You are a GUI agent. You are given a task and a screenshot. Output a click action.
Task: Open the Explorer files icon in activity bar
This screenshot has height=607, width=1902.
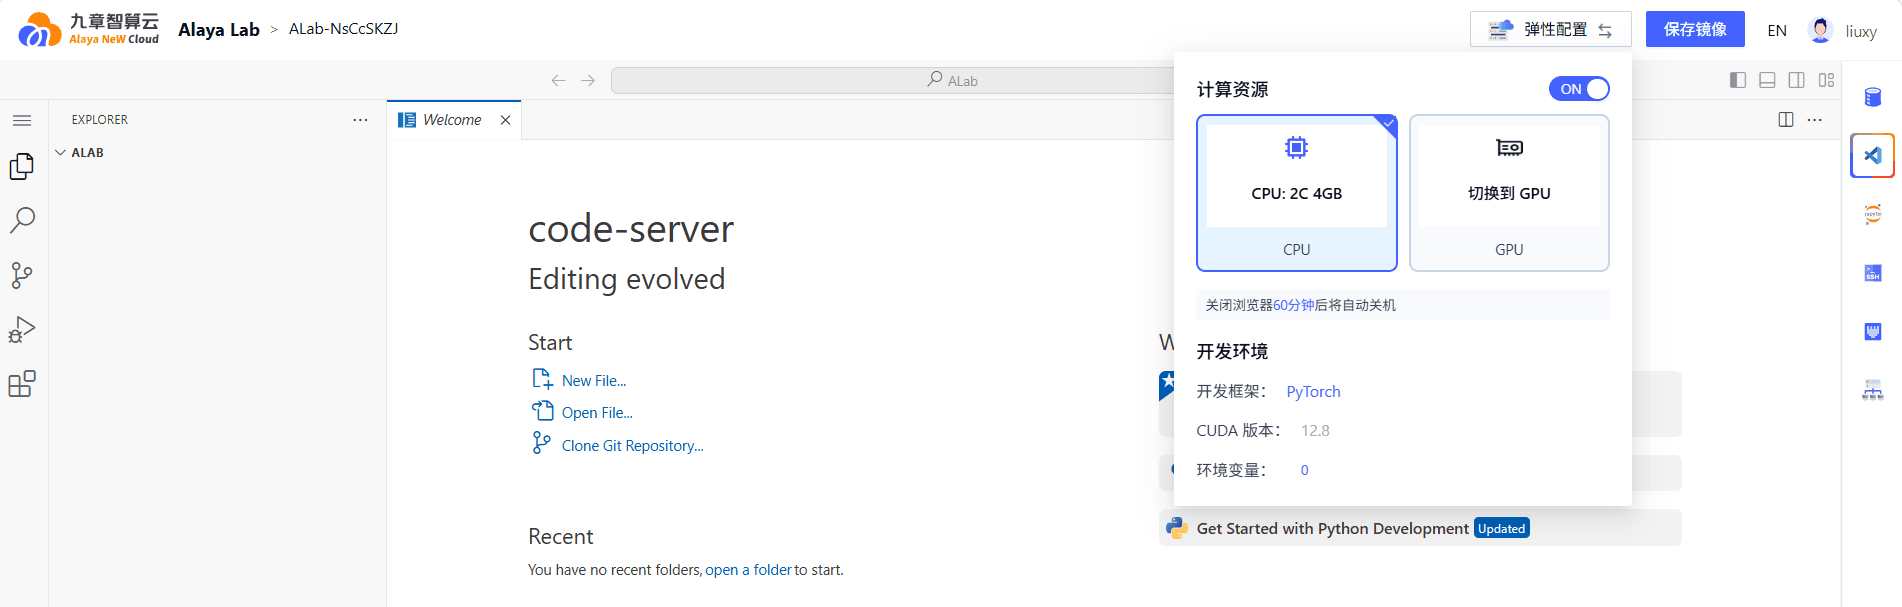[22, 166]
